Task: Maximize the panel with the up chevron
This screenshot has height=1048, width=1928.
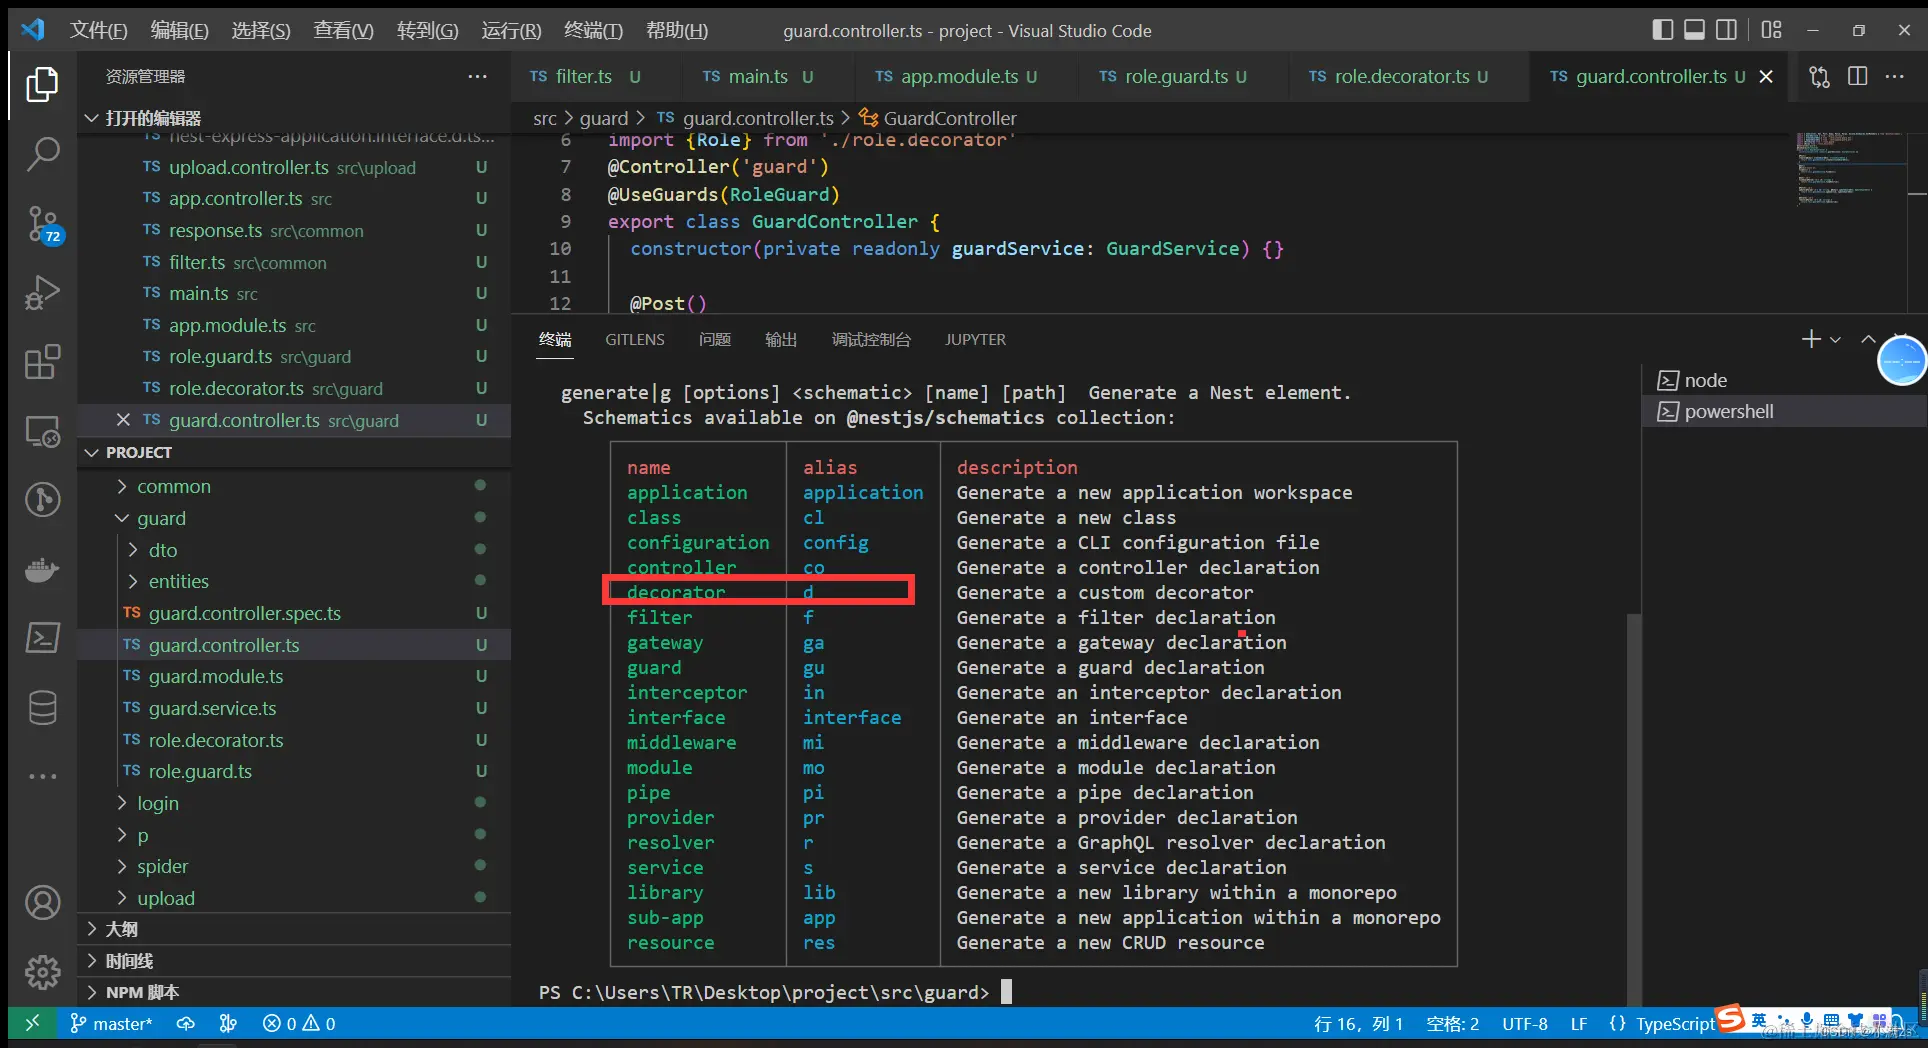Action: 1868,340
